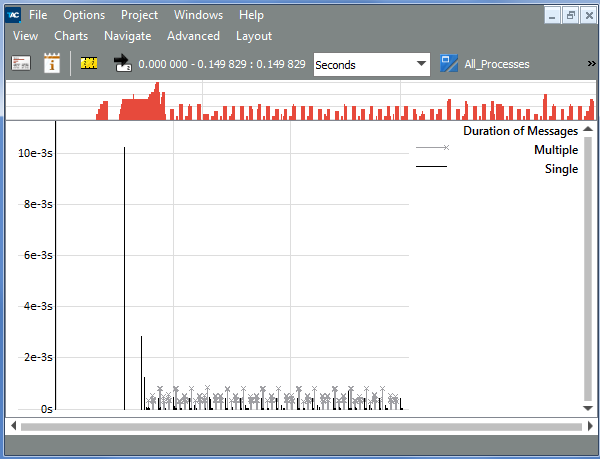Open the chart view icon in the toolbar
600x459 pixels.
tap(21, 64)
